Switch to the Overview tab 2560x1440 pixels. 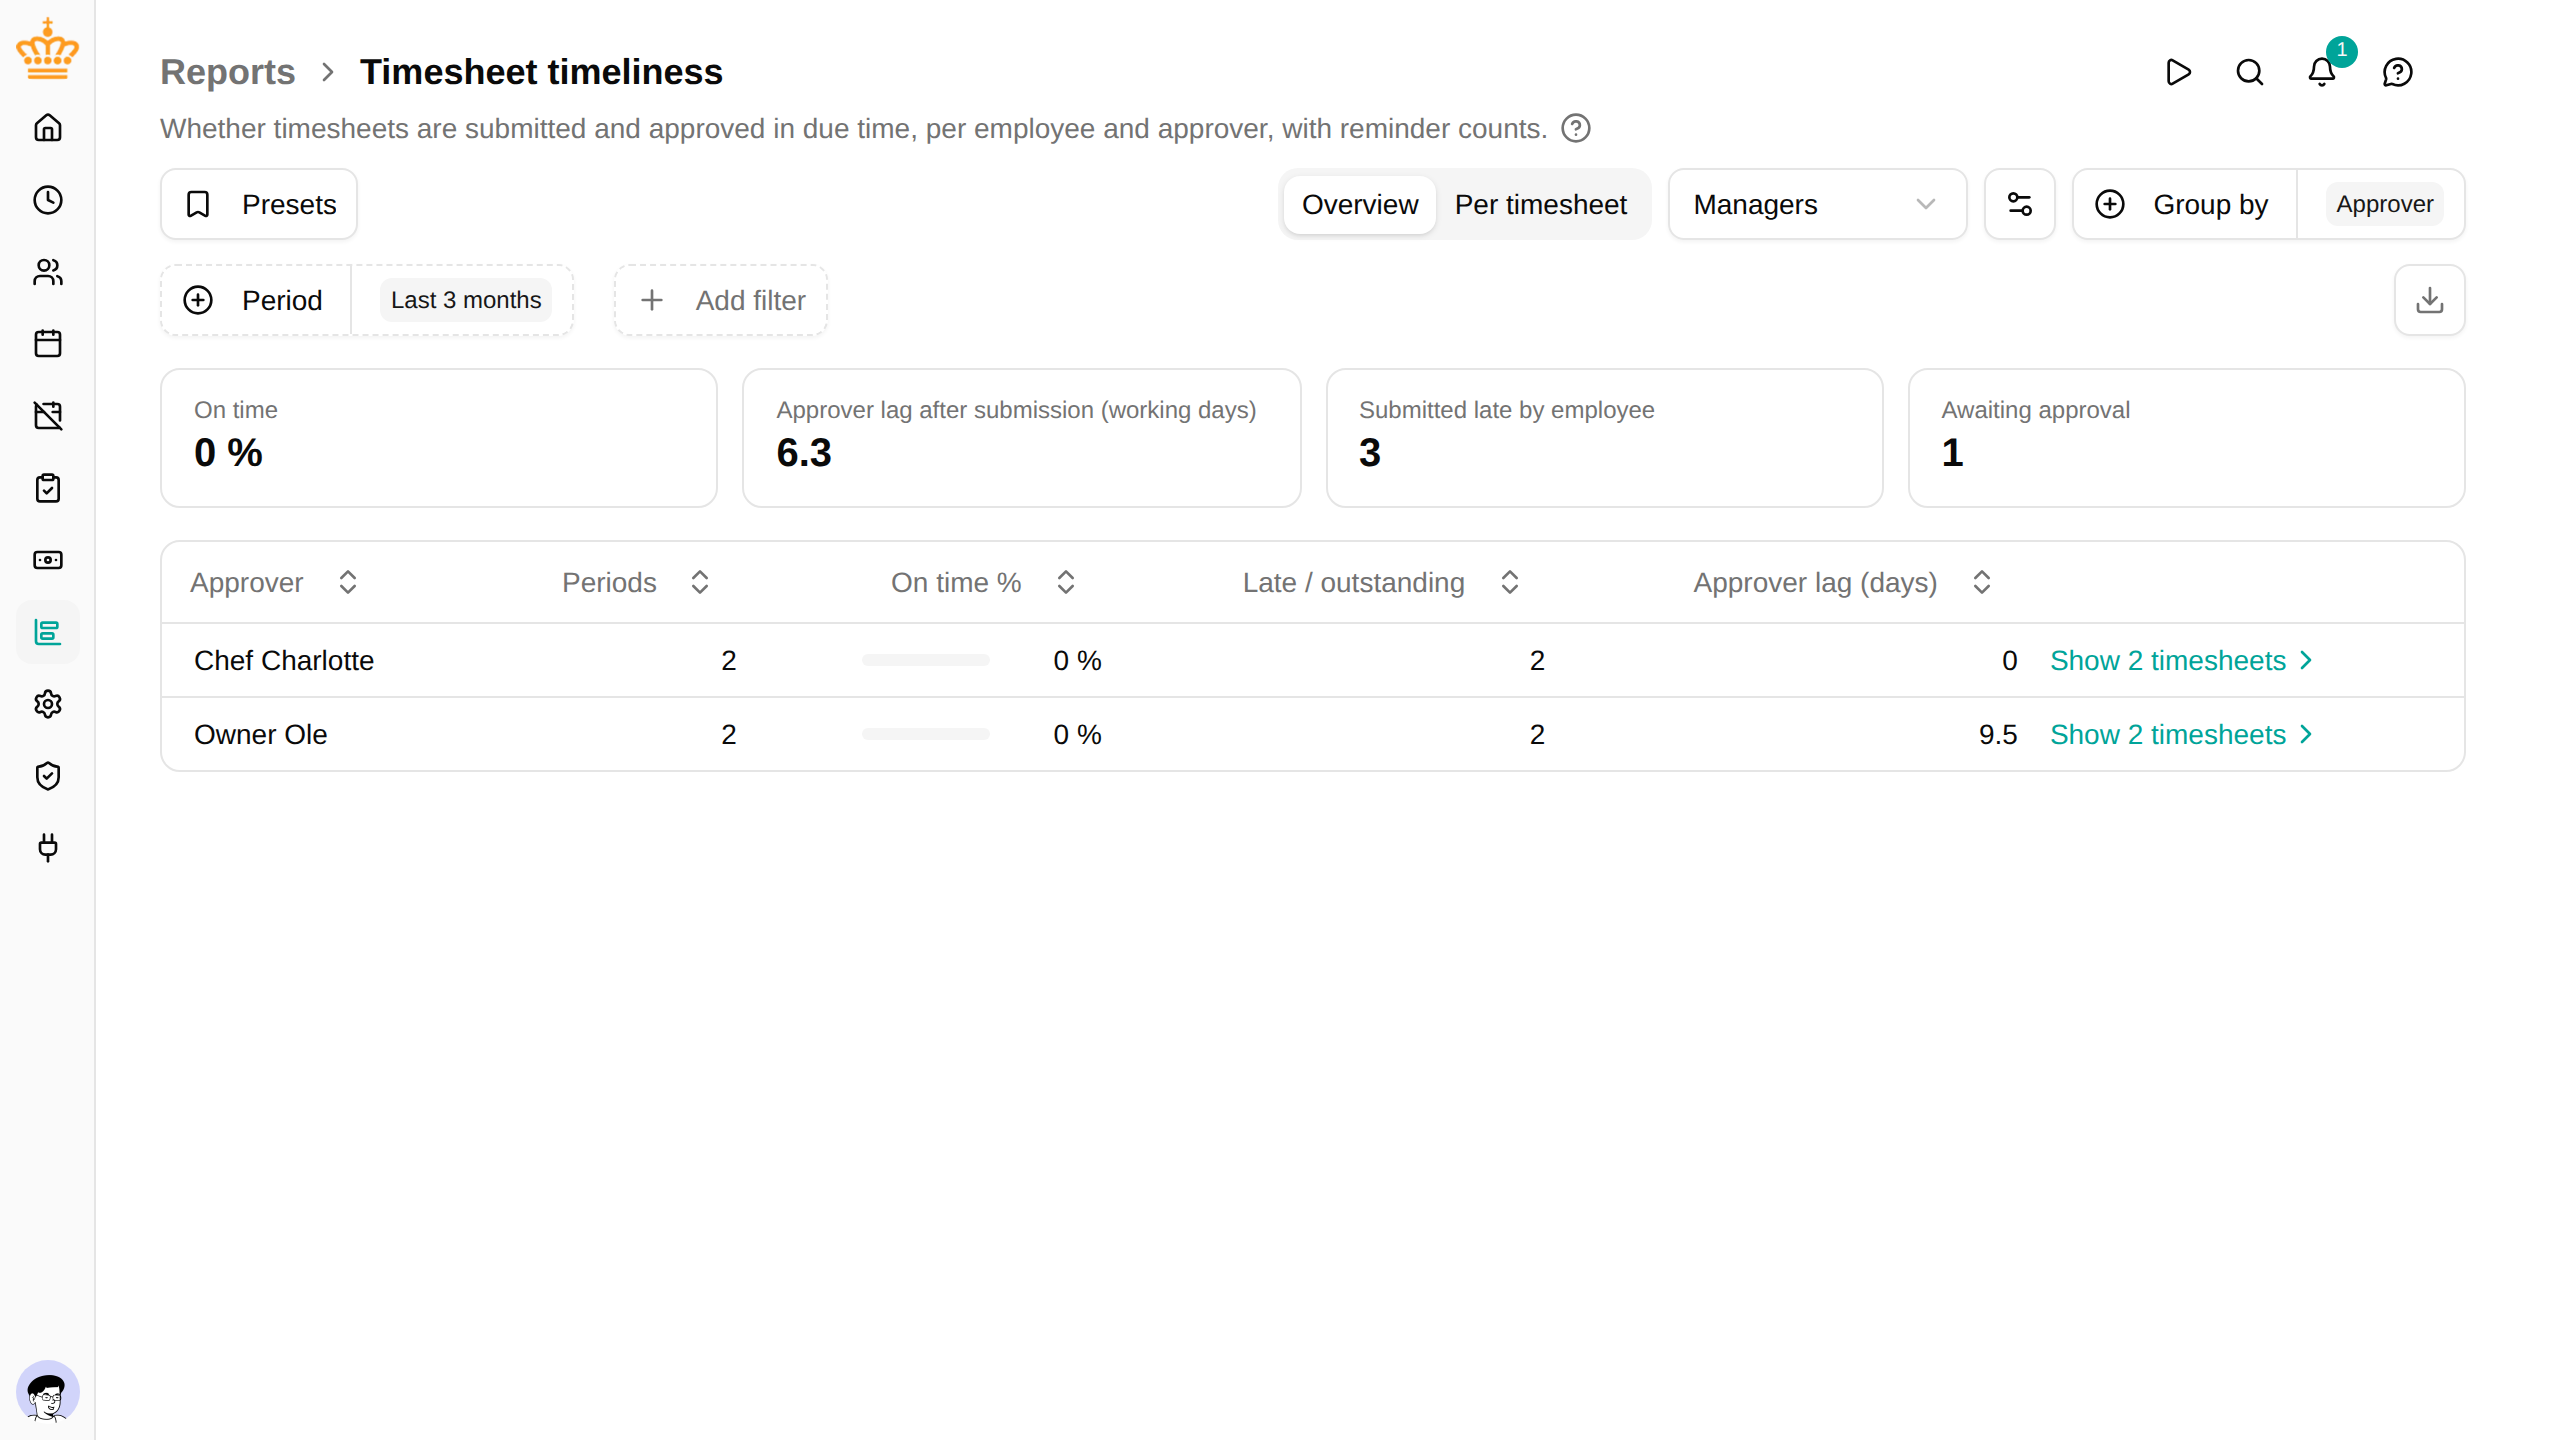[1360, 204]
